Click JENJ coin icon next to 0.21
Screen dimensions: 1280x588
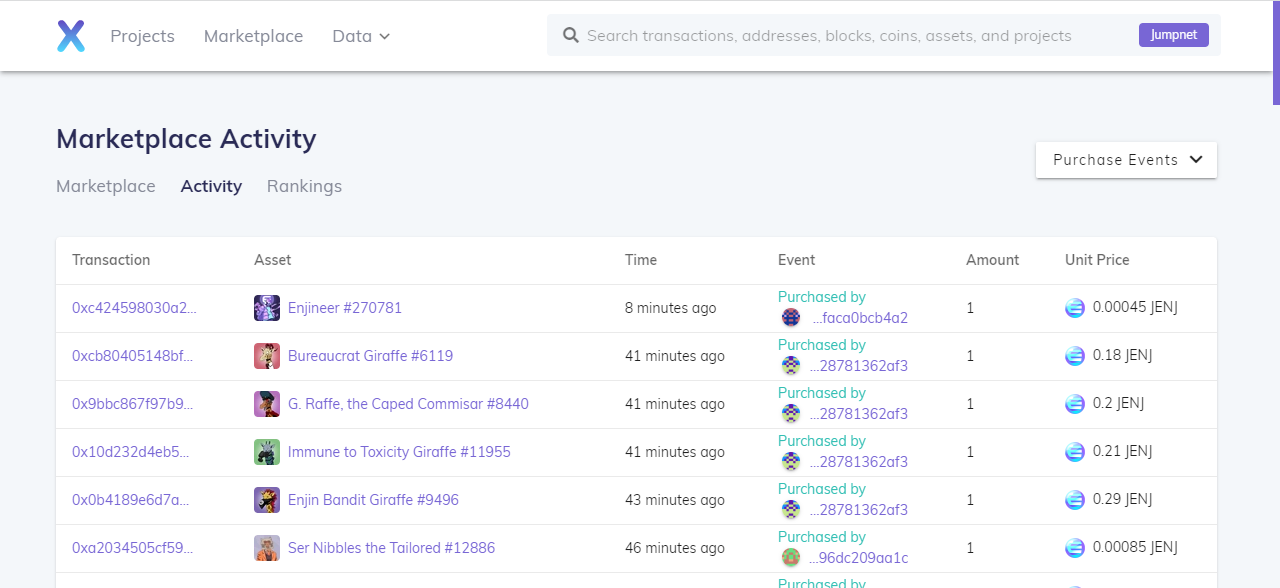point(1075,452)
